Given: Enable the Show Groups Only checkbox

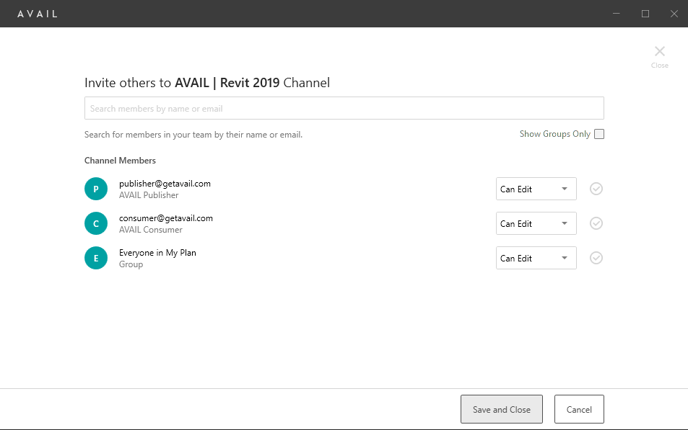Looking at the screenshot, I should pos(599,134).
